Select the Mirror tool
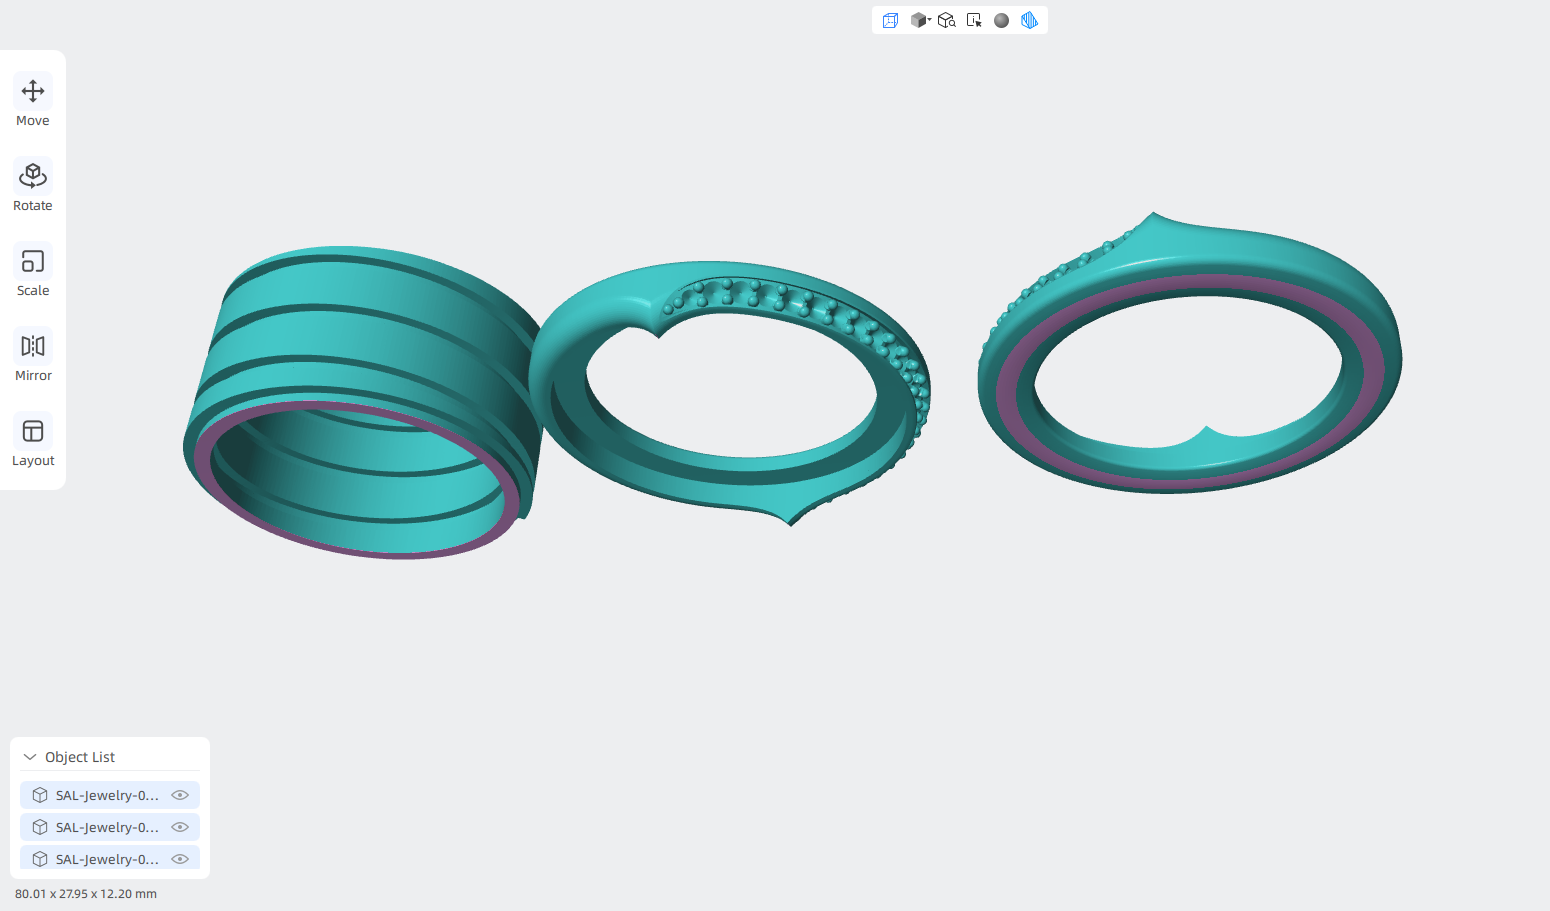This screenshot has width=1550, height=911. (33, 356)
